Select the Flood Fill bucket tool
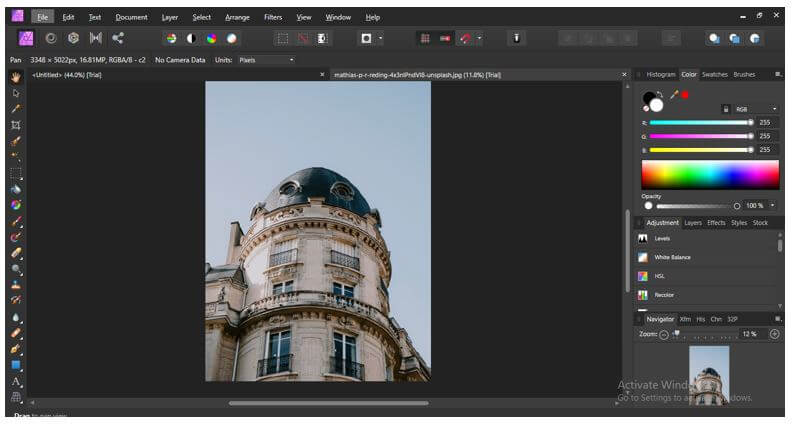Image resolution: width=806 pixels, height=426 pixels. coord(16,189)
